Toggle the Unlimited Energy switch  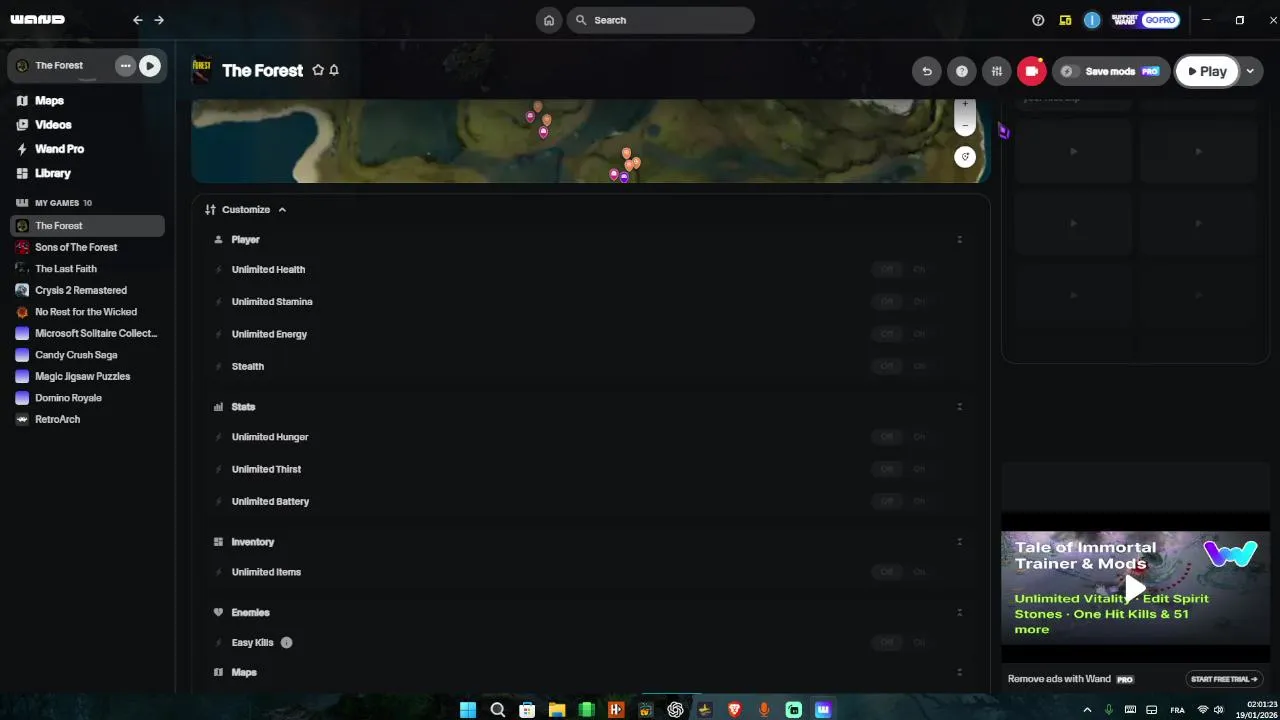pos(903,334)
